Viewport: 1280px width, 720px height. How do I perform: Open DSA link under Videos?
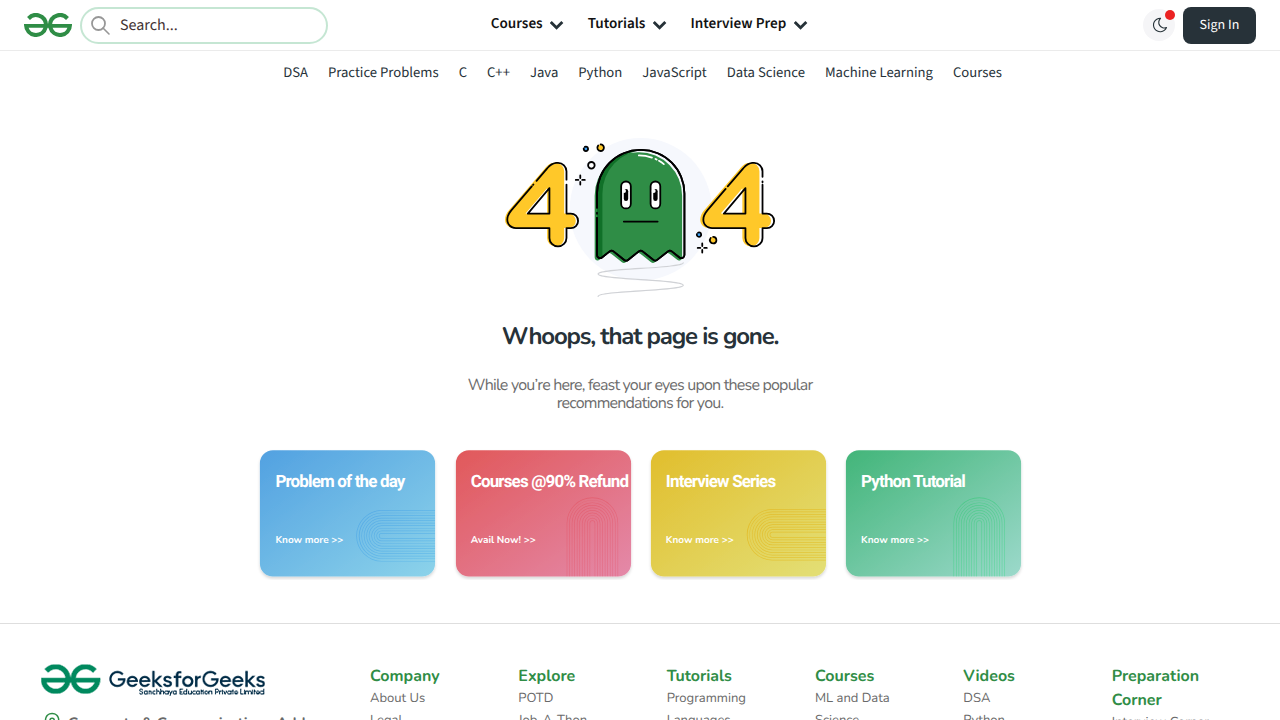(x=976, y=698)
